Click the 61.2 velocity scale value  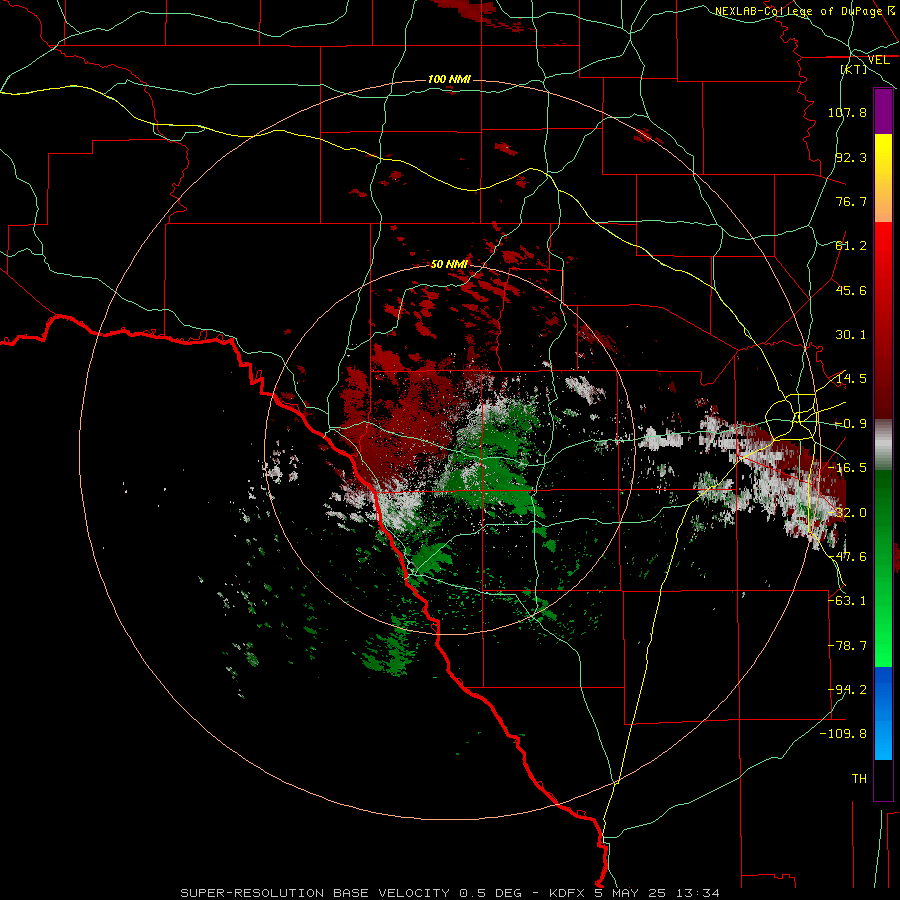(x=851, y=246)
